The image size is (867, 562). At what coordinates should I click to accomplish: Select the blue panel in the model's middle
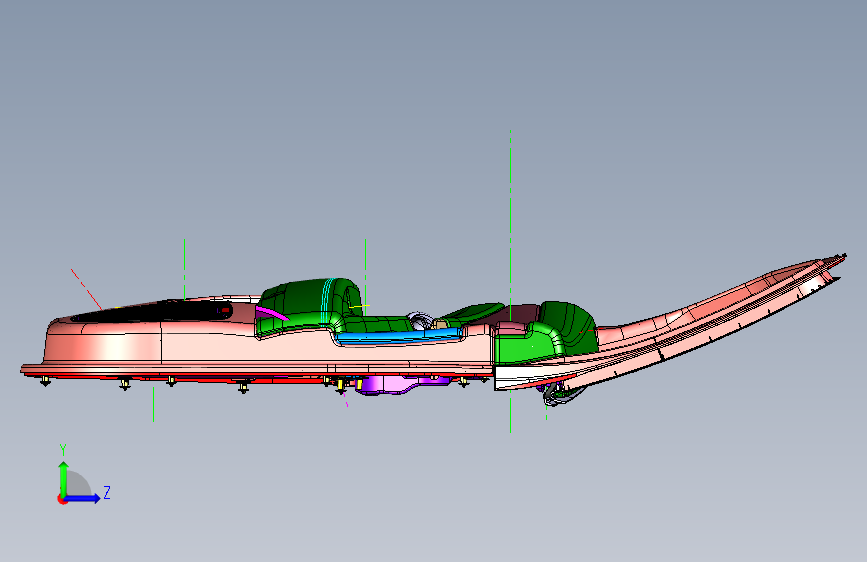tap(397, 336)
